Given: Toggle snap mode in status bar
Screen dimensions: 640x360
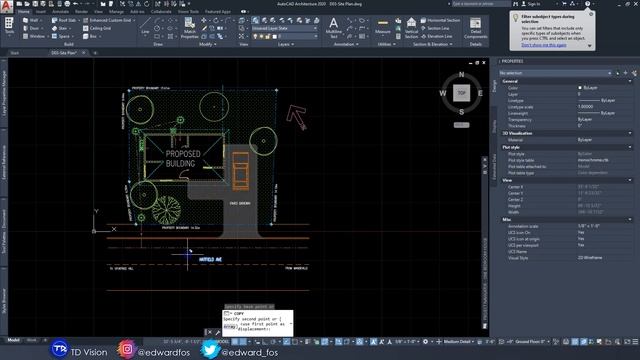Looking at the screenshot, I should [x=243, y=342].
